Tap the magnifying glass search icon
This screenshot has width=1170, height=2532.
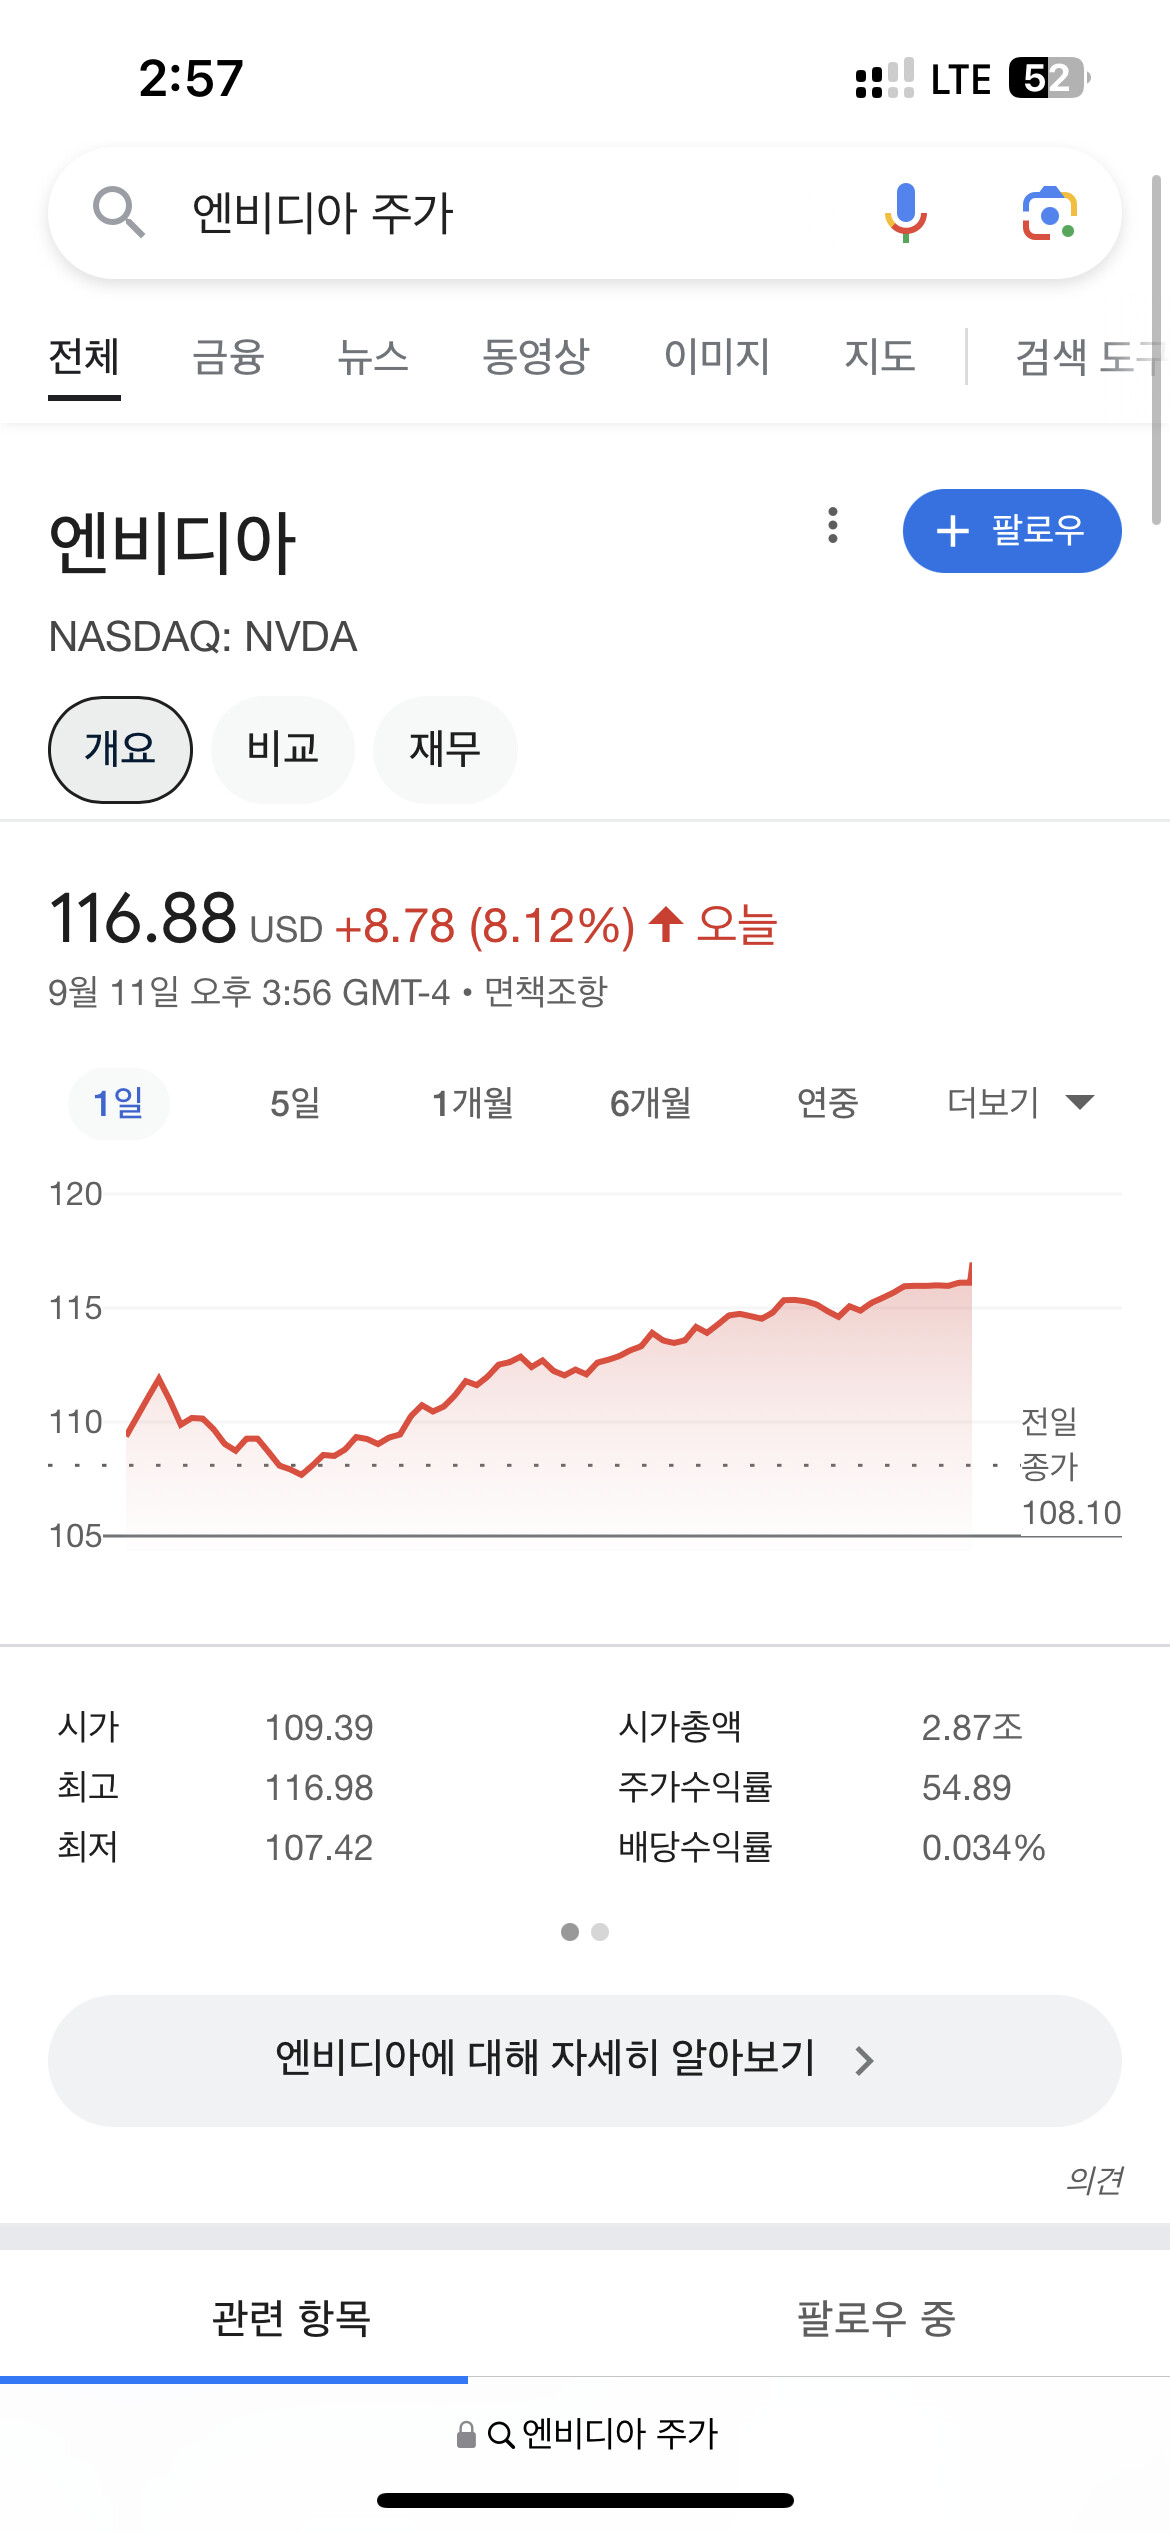click(x=118, y=212)
